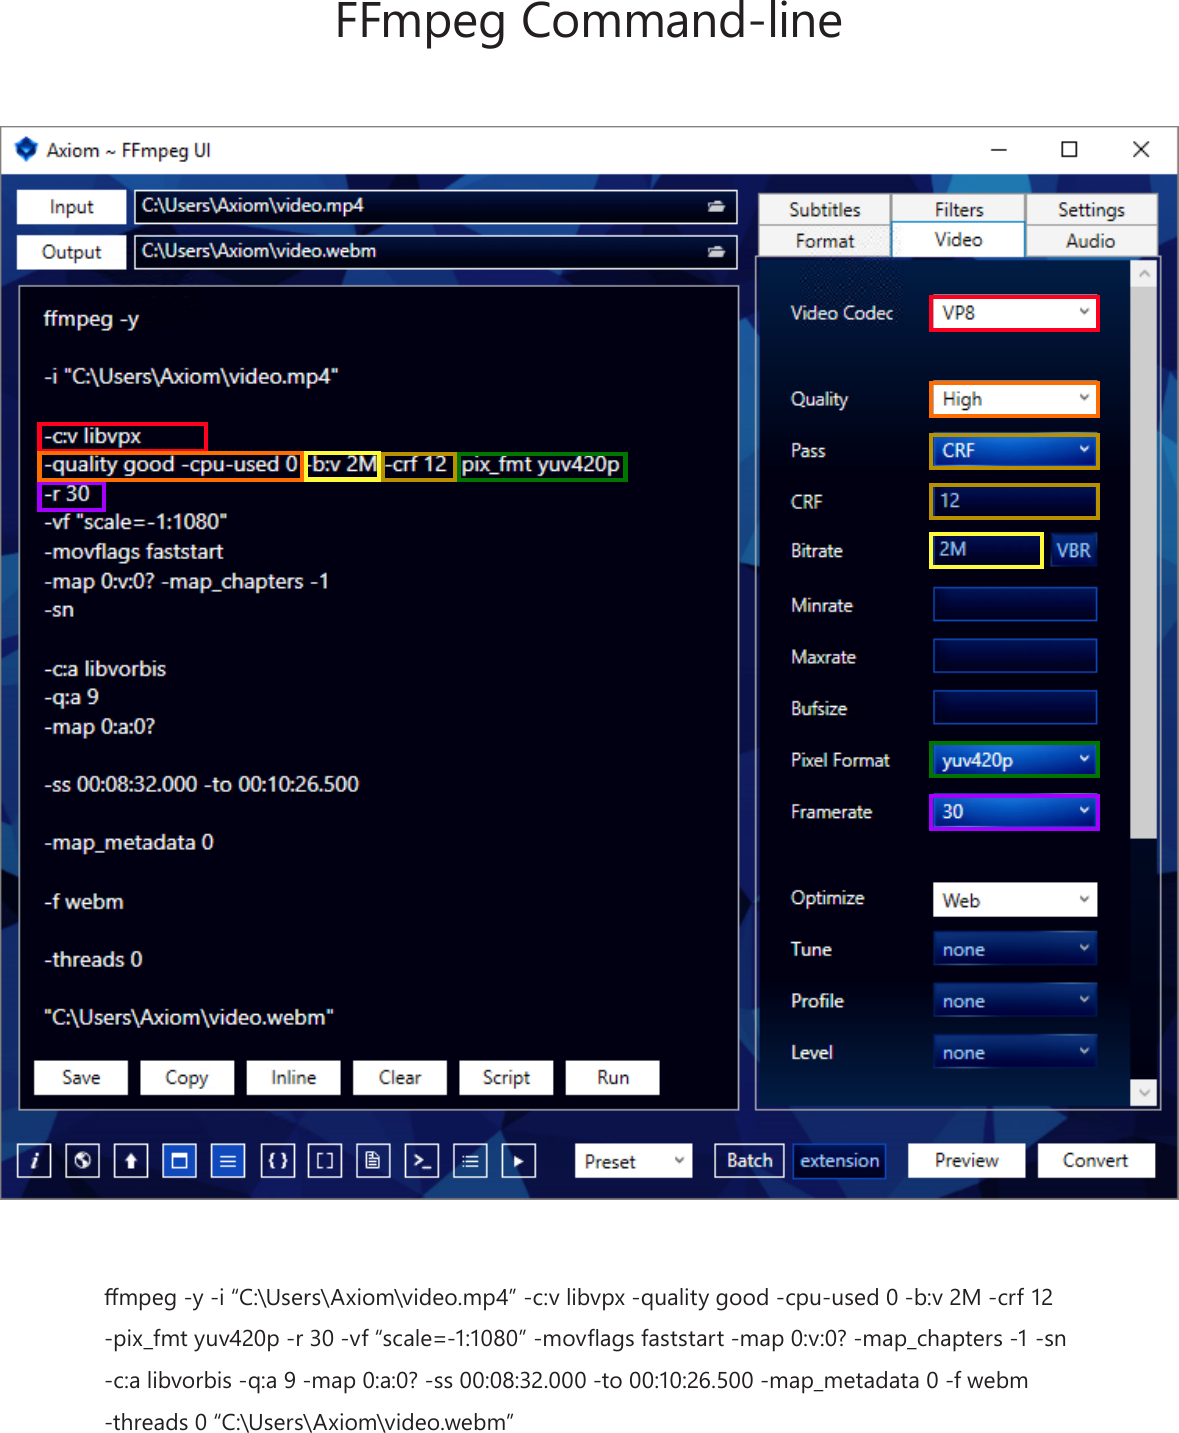Open the info icon in bottom toolbar

pos(34,1160)
